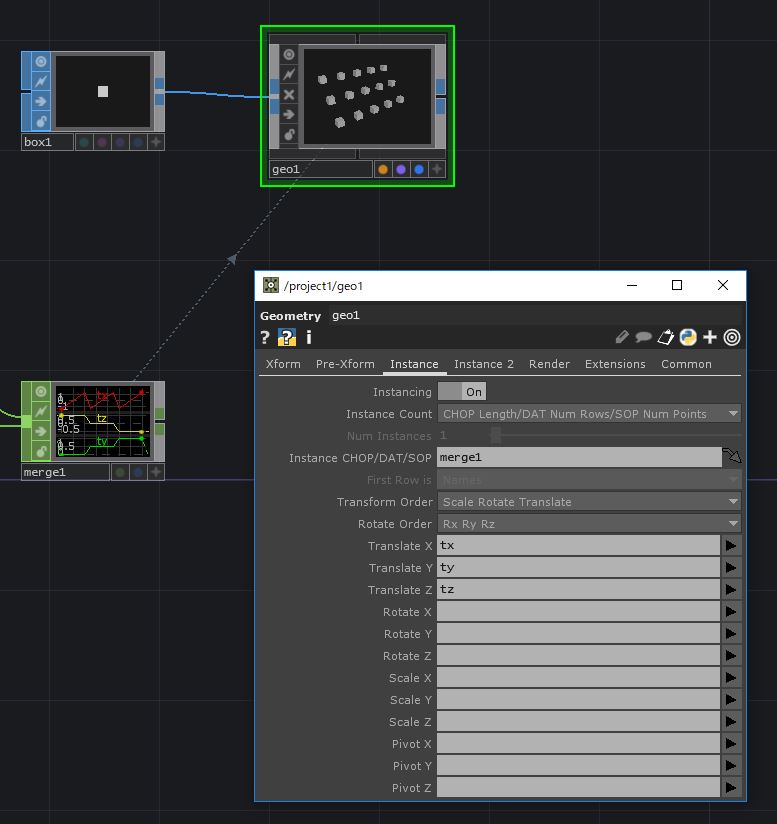Image resolution: width=777 pixels, height=824 pixels.
Task: Click the box1 node name label
Action: (x=47, y=142)
